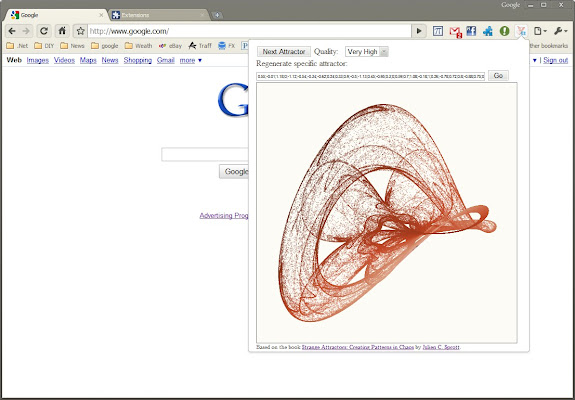Open the blue puzzle piece extension
The image size is (575, 400).
[488, 31]
